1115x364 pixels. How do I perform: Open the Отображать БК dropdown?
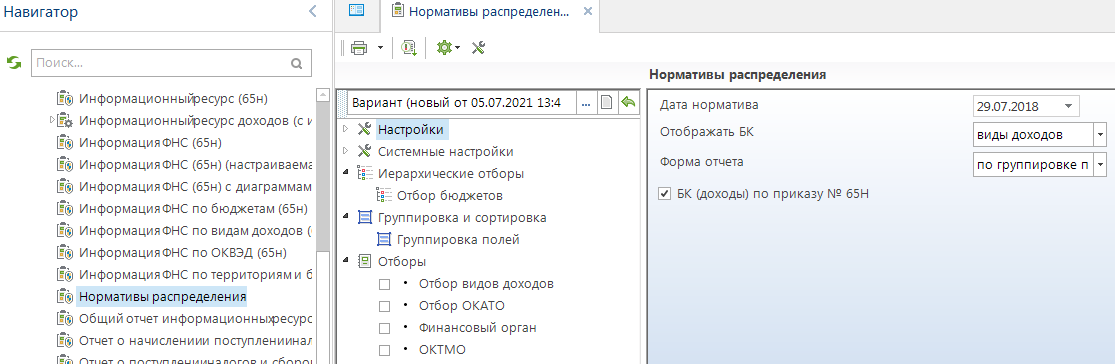tap(1101, 134)
